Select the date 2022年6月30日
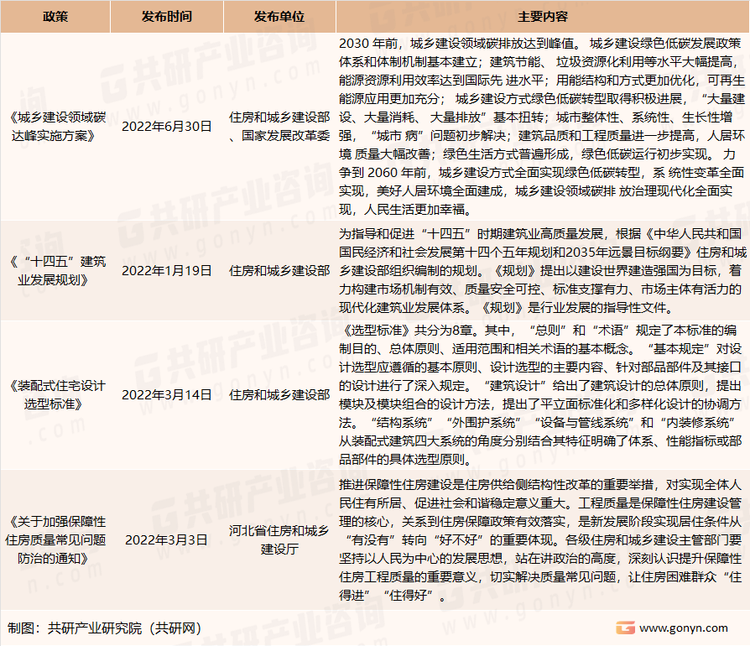The image size is (750, 646). pyautogui.click(x=166, y=127)
